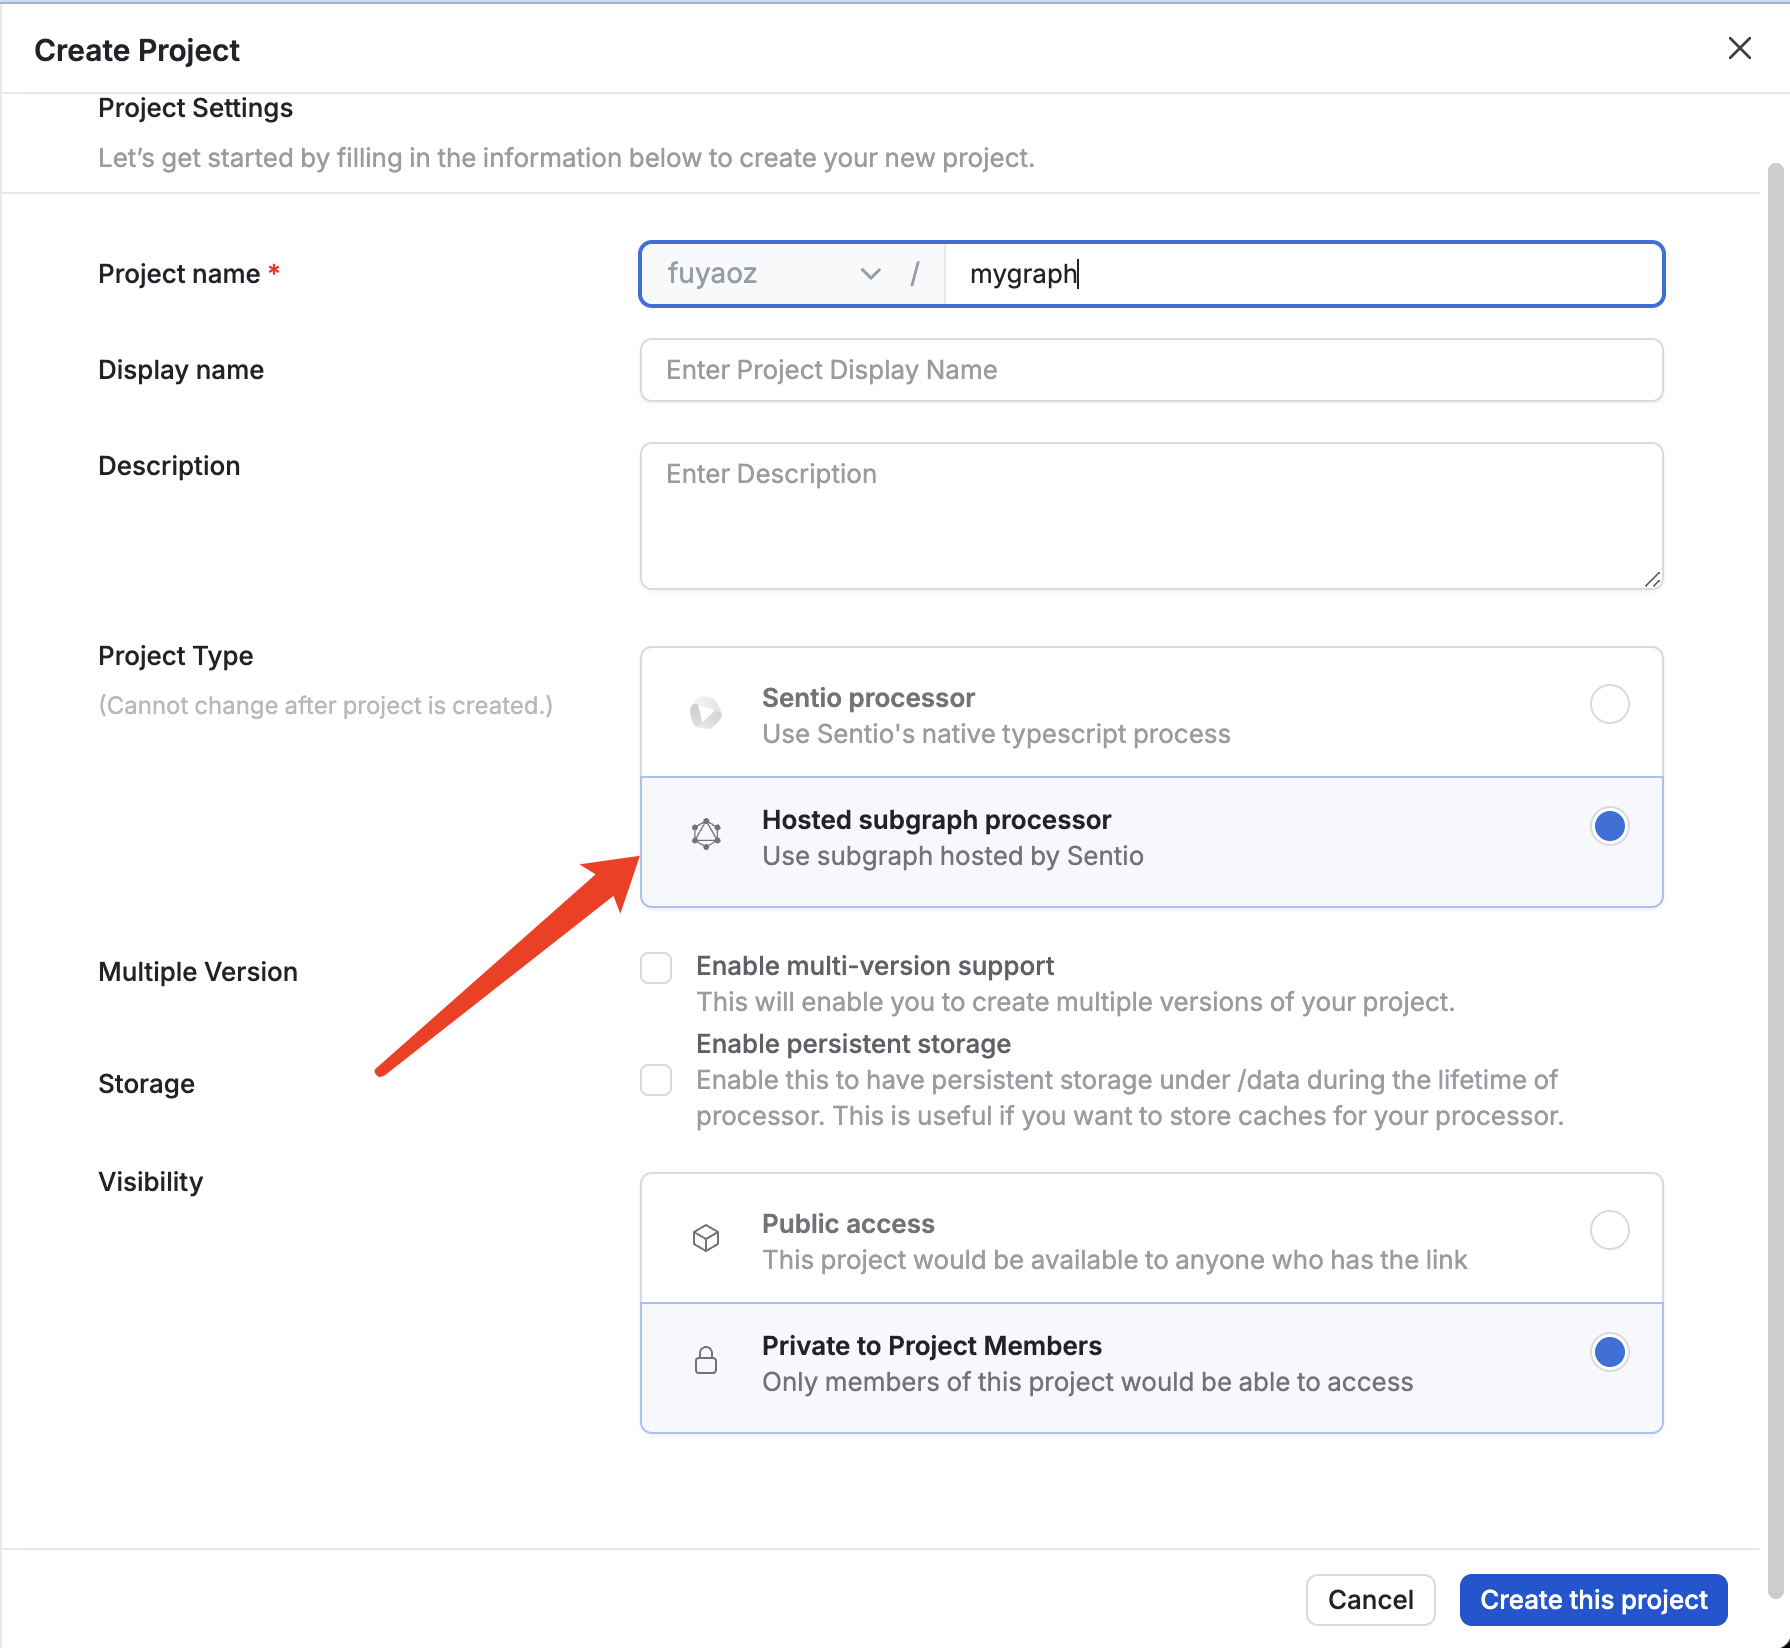The width and height of the screenshot is (1790, 1648).
Task: Click the project name field containing mygraph
Action: pyautogui.click(x=1303, y=274)
